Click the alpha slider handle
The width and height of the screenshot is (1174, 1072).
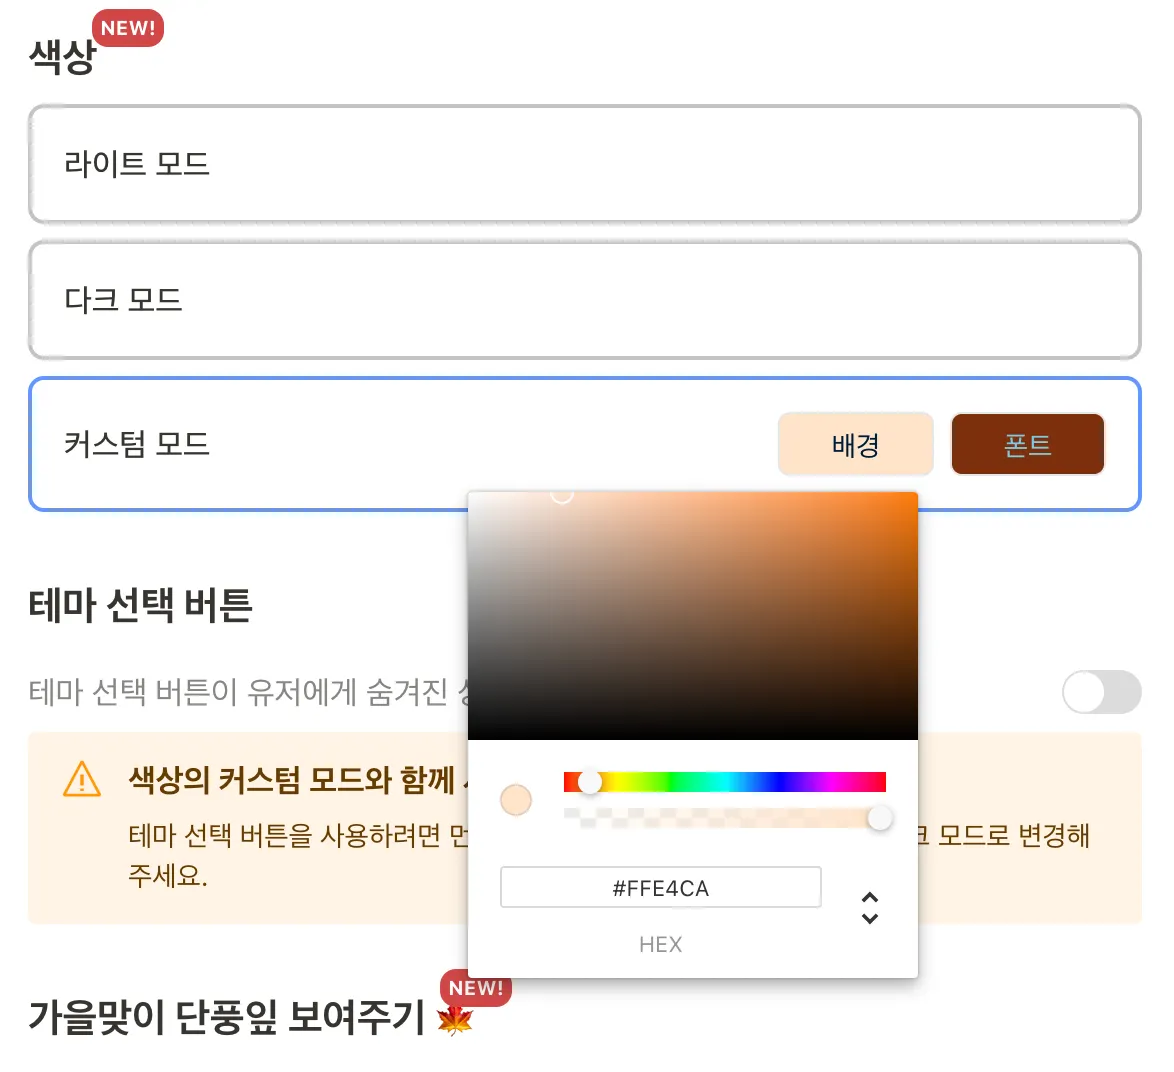pos(880,818)
